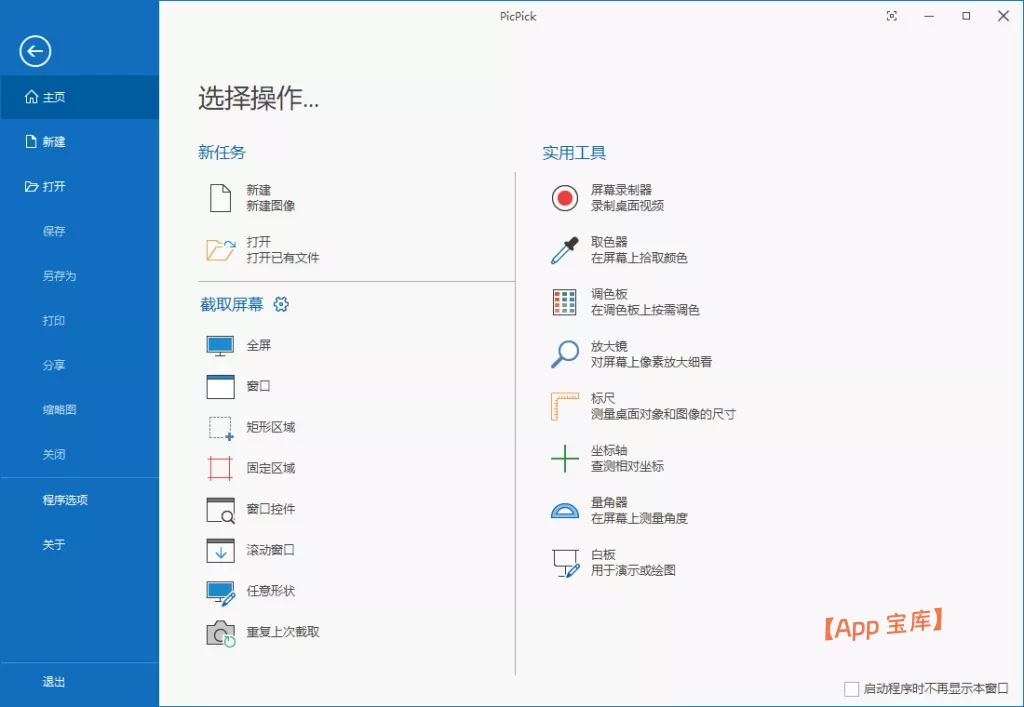Click 退出 at the sidebar bottom
This screenshot has width=1024, height=707.
[54, 682]
